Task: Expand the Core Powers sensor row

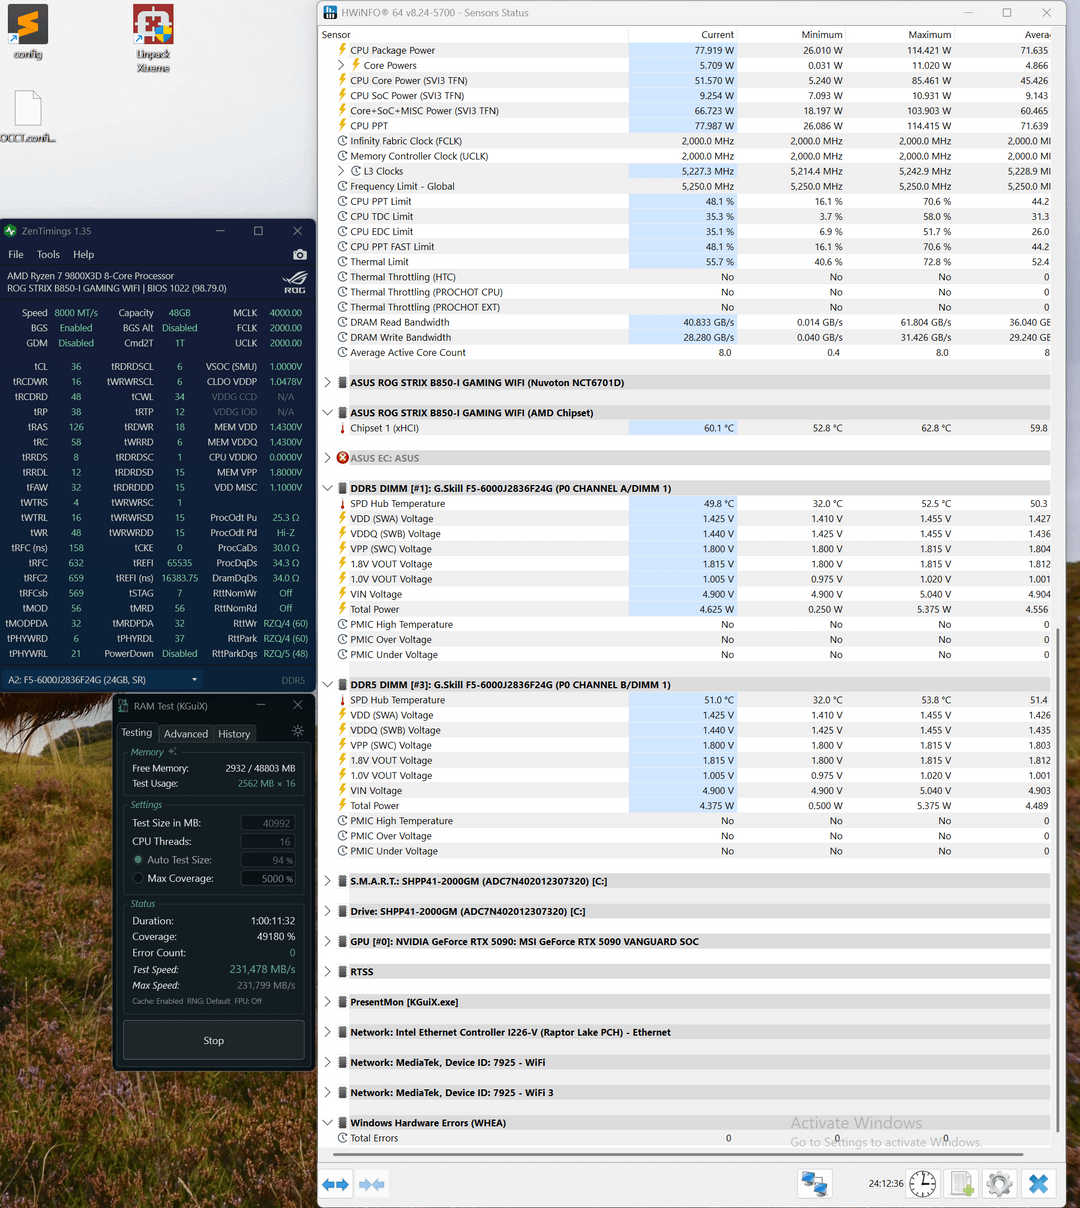Action: 342,65
